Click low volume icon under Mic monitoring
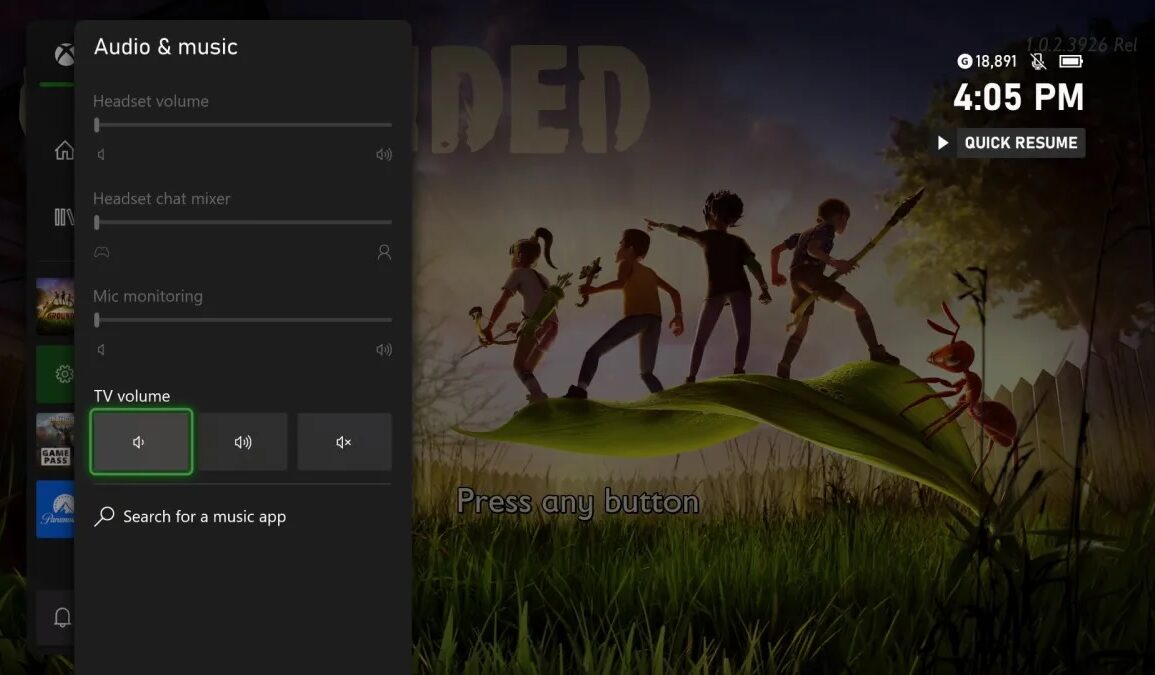1155x675 pixels. coord(102,349)
